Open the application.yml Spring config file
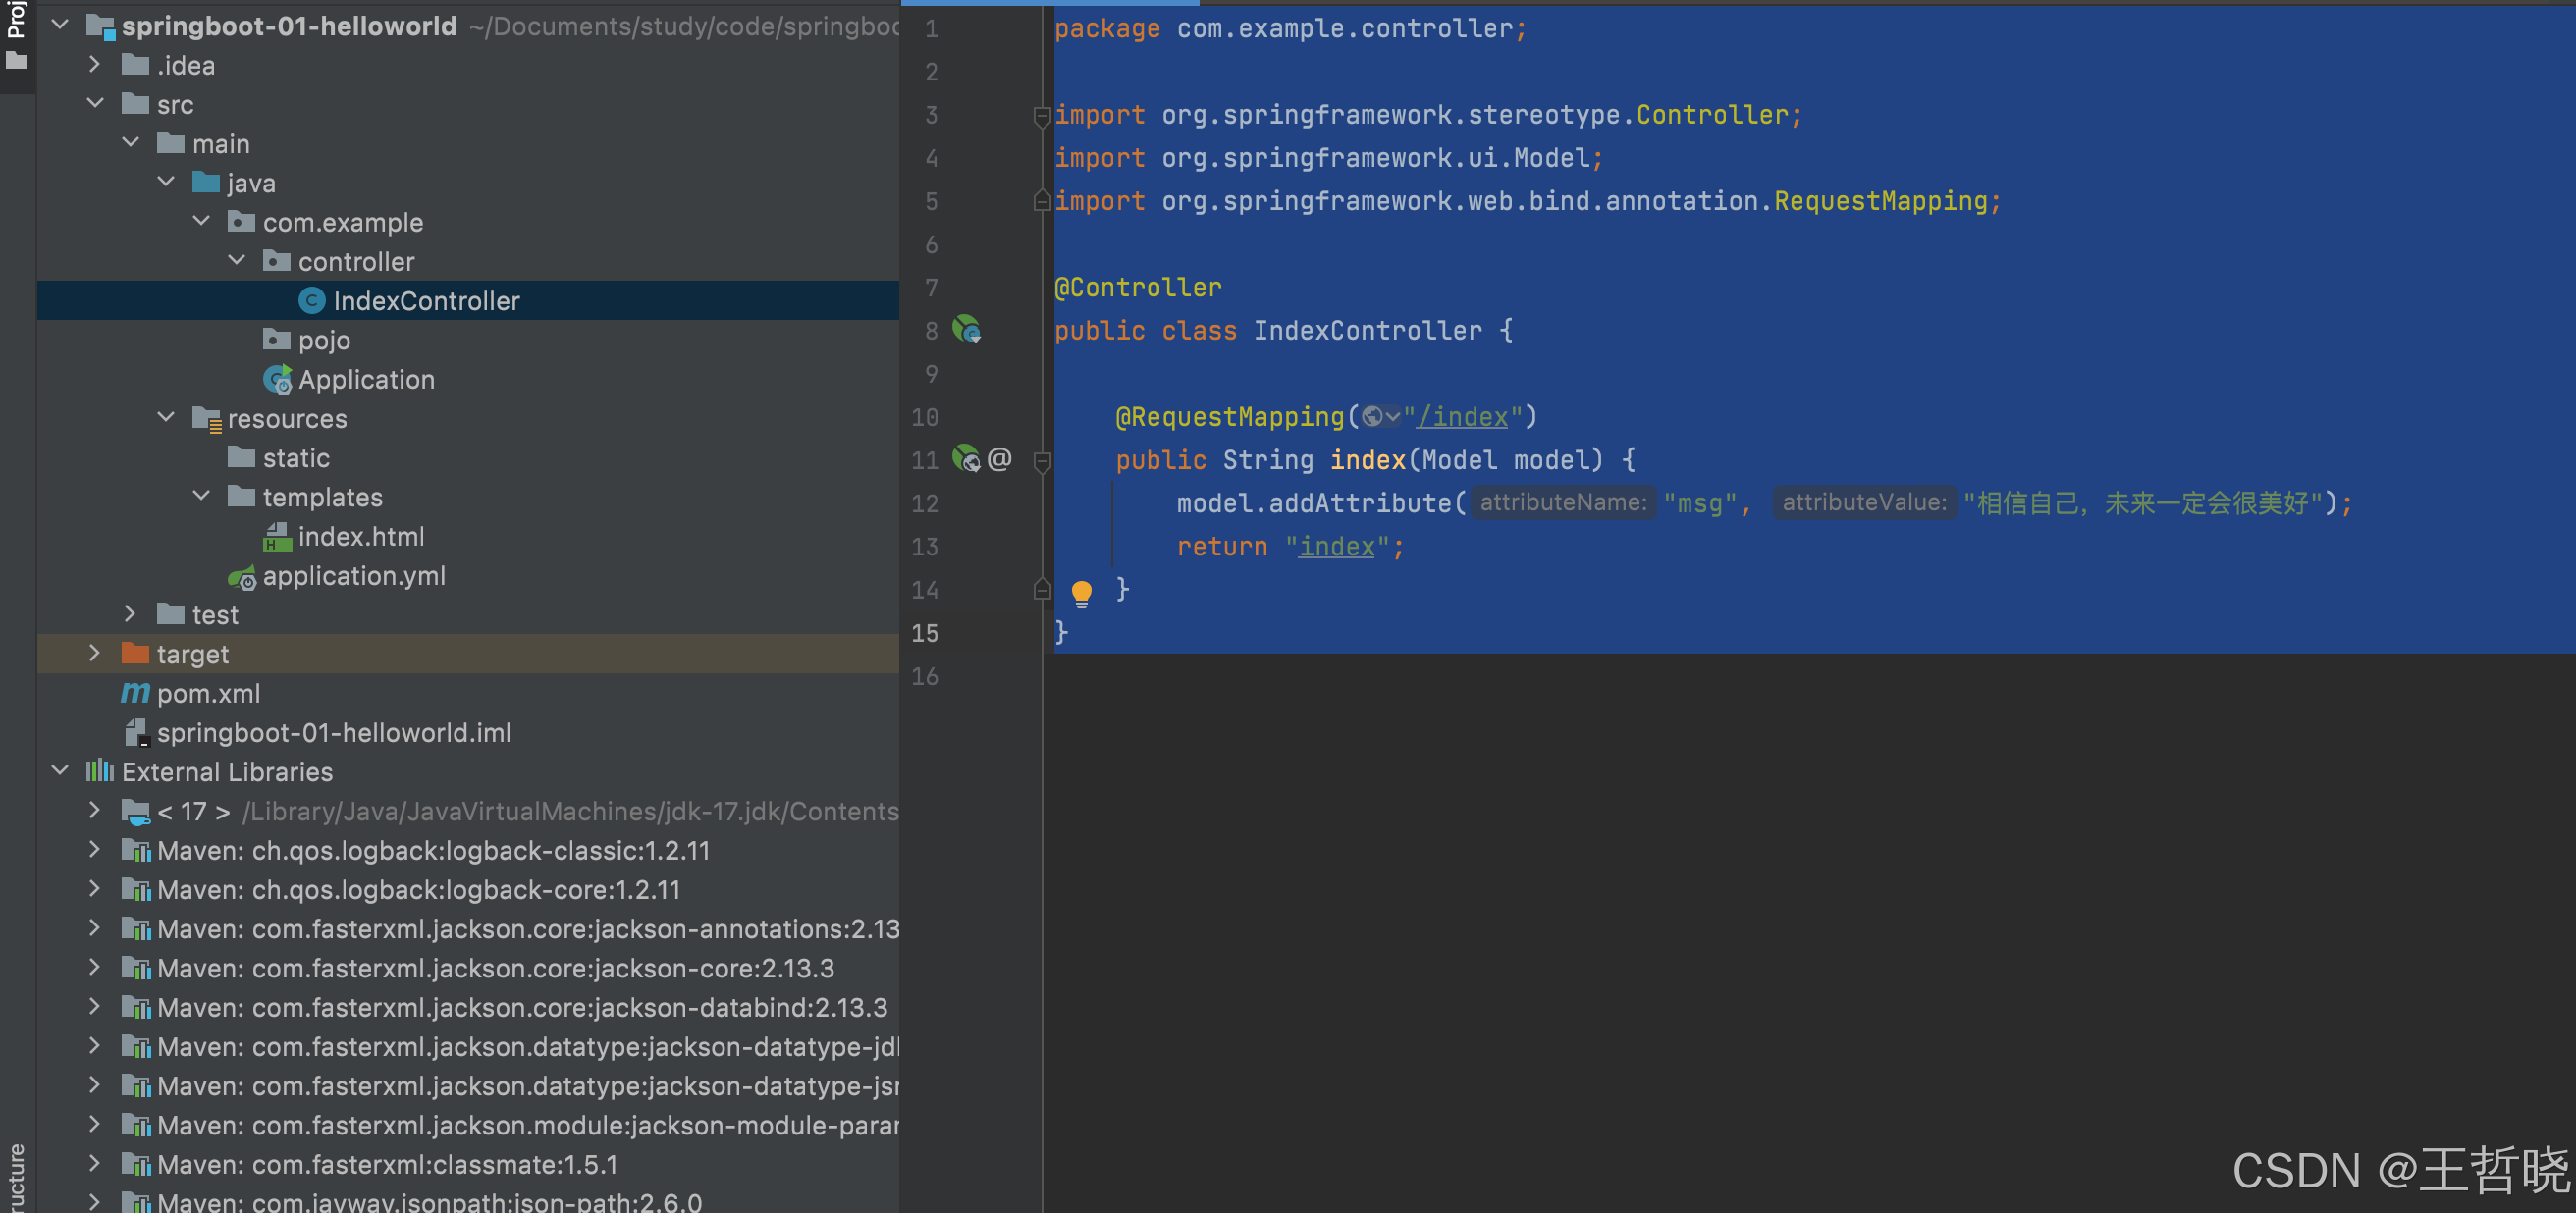Viewport: 2576px width, 1213px height. (x=353, y=576)
